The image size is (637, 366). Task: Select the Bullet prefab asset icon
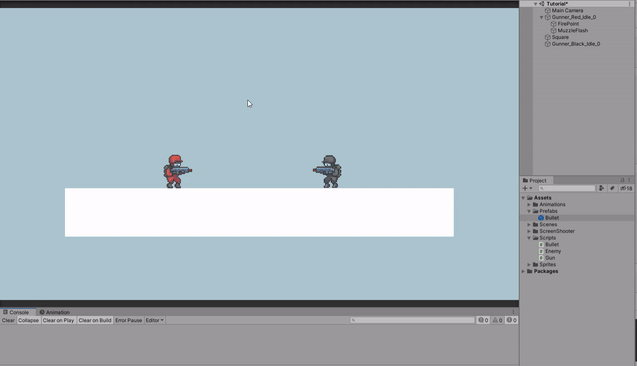541,218
